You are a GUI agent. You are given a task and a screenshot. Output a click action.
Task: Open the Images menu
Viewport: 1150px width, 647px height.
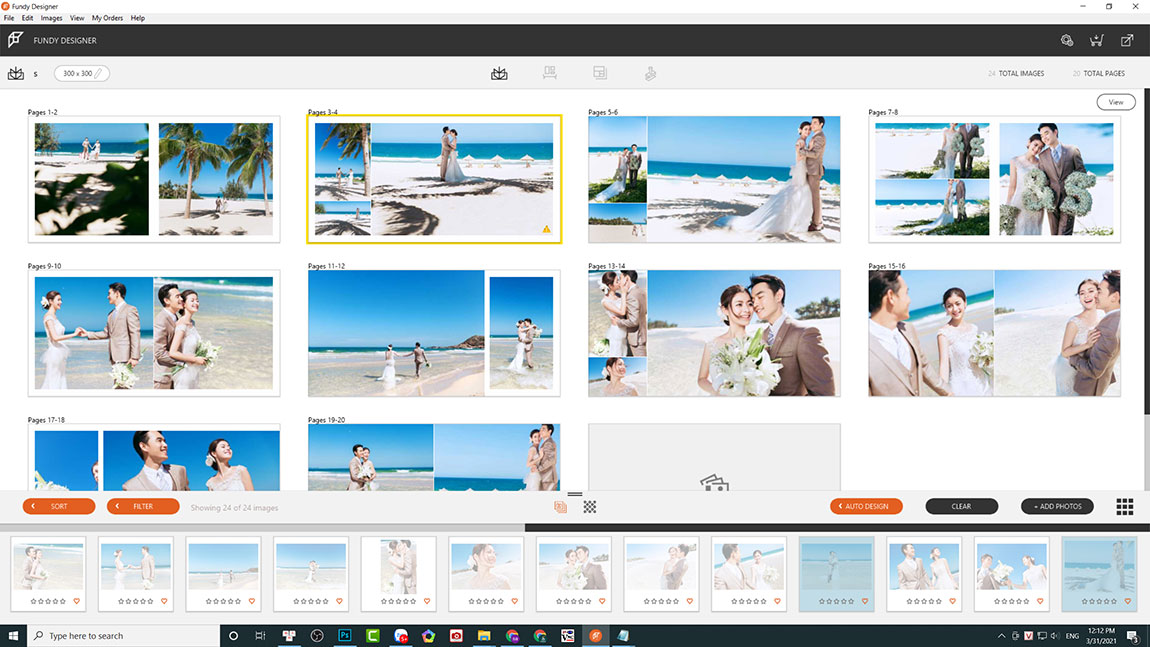click(51, 18)
